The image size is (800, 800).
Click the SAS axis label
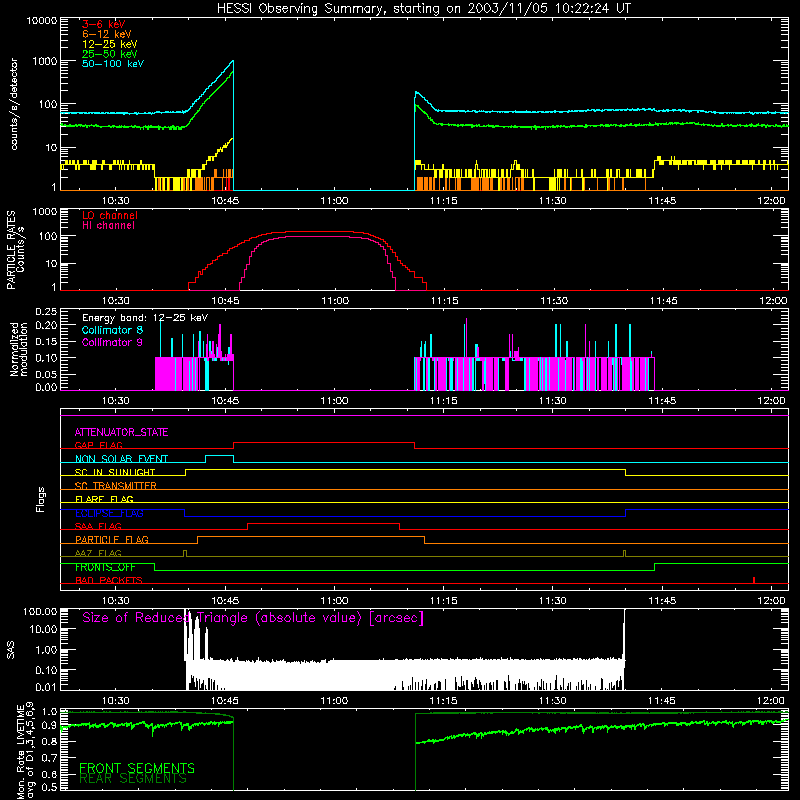pos(11,650)
